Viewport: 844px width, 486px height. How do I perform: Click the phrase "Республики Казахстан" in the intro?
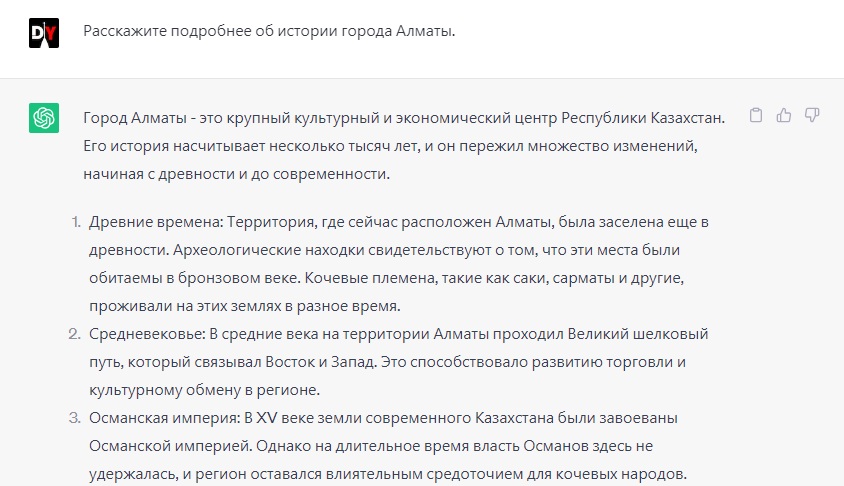(642, 118)
